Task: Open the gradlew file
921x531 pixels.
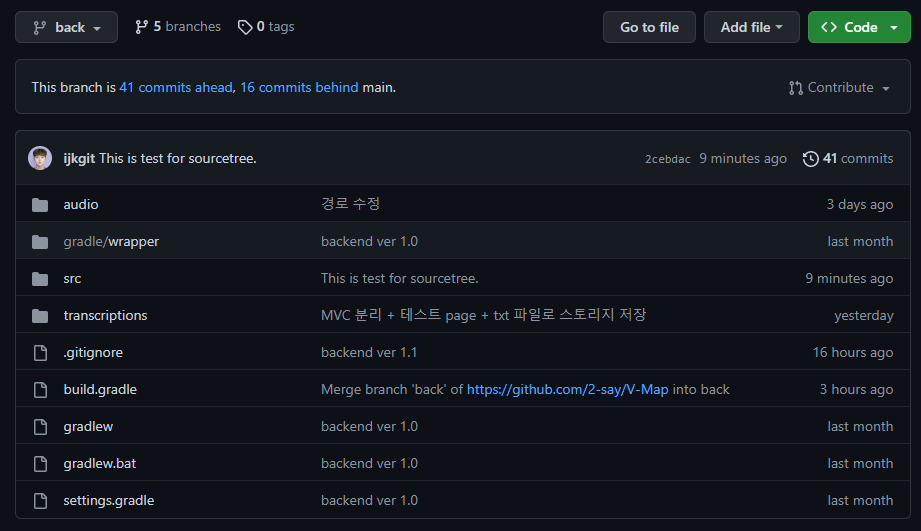Action: pos(88,426)
